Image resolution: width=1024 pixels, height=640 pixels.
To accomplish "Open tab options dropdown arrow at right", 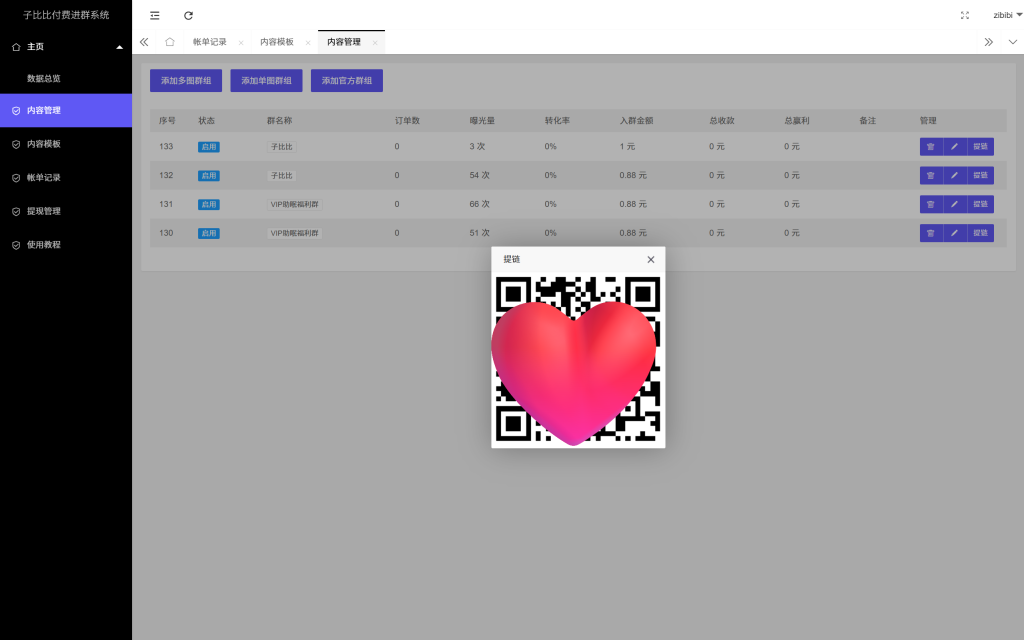I will coord(1012,42).
